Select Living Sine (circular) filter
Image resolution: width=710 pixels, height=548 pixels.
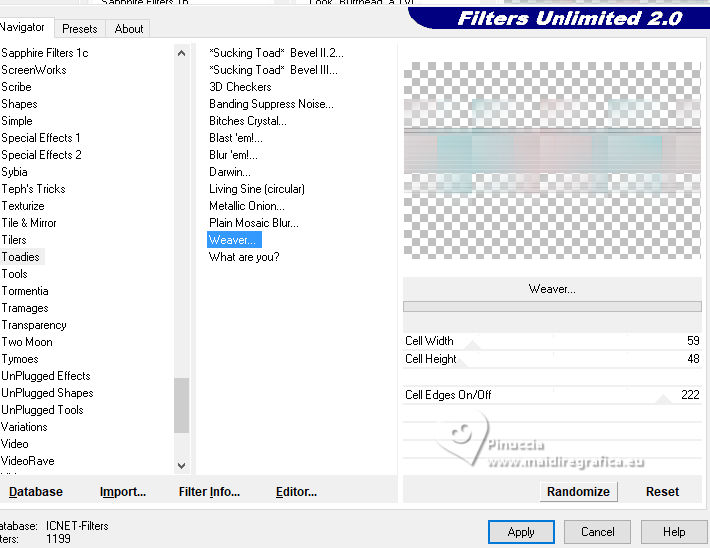tap(257, 189)
